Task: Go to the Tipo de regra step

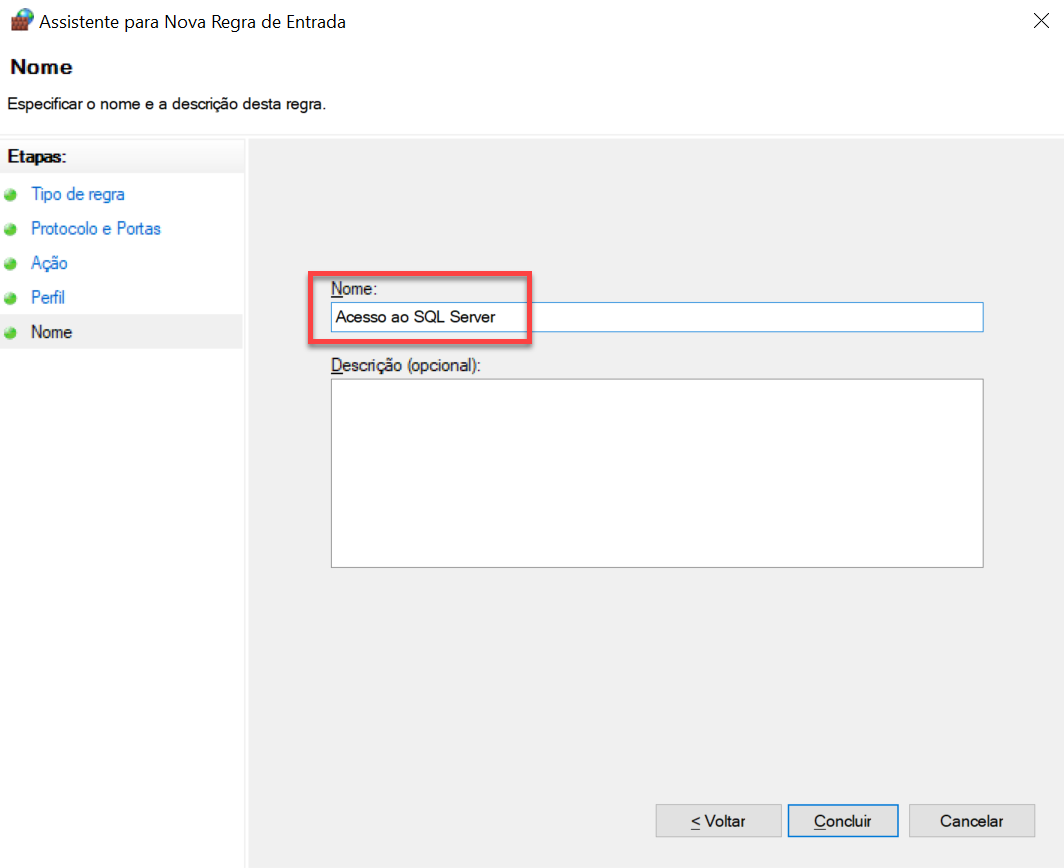Action: (x=78, y=194)
